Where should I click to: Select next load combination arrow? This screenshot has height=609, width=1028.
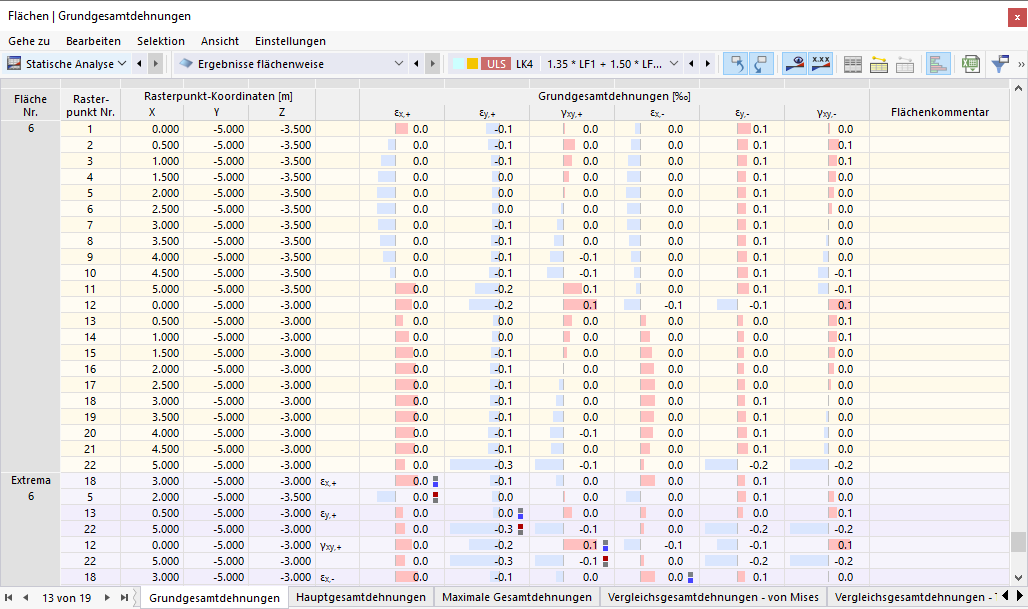[x=707, y=64]
